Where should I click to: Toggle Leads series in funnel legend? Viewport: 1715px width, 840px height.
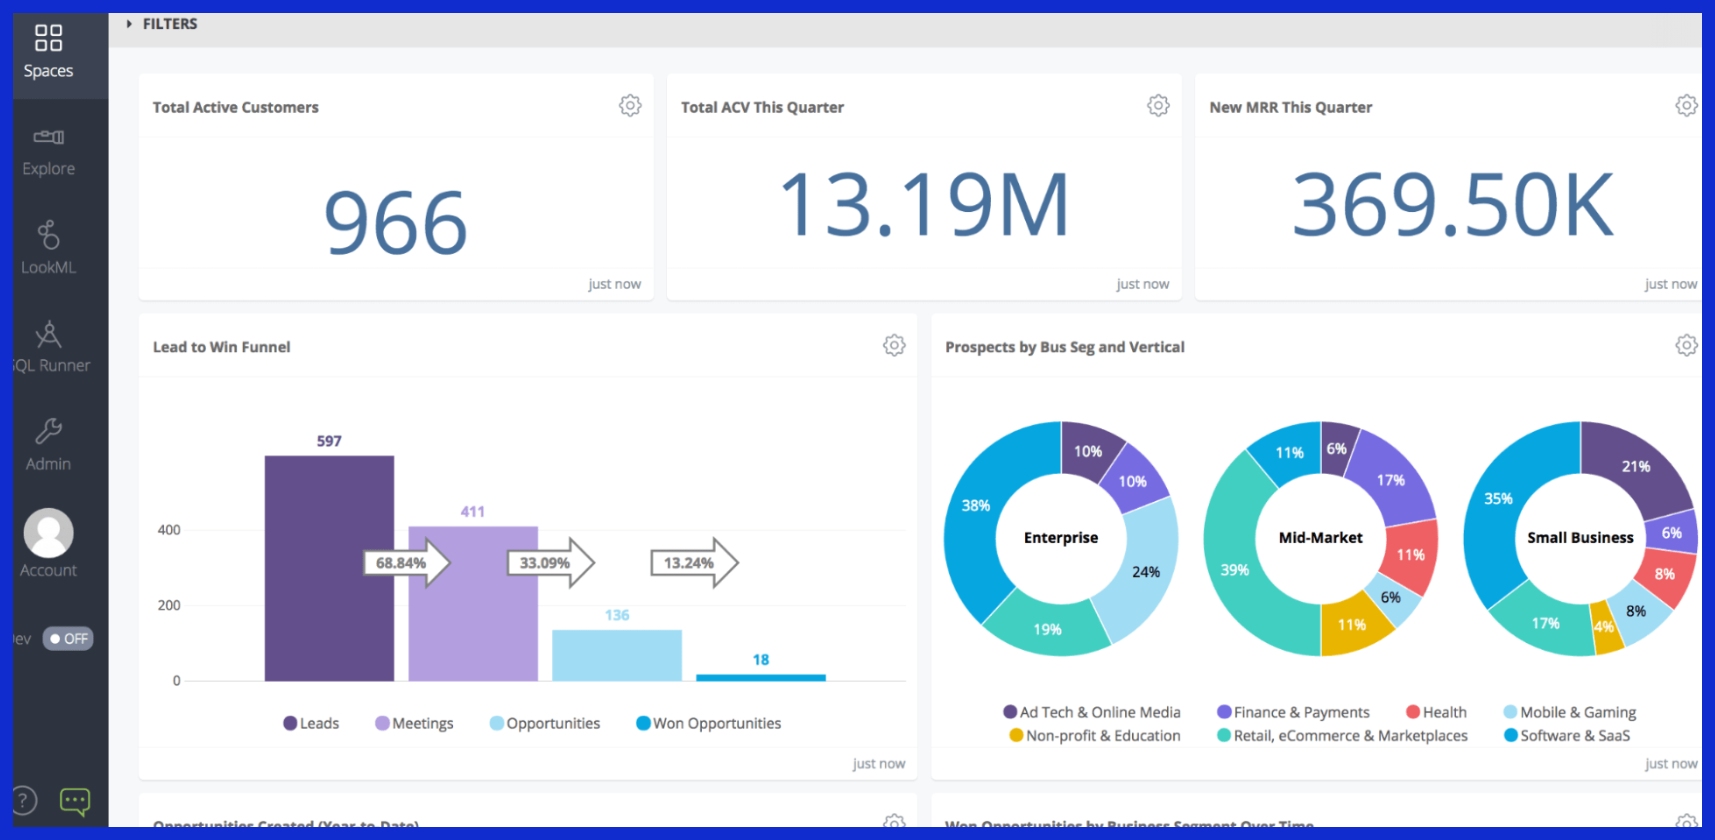(311, 723)
